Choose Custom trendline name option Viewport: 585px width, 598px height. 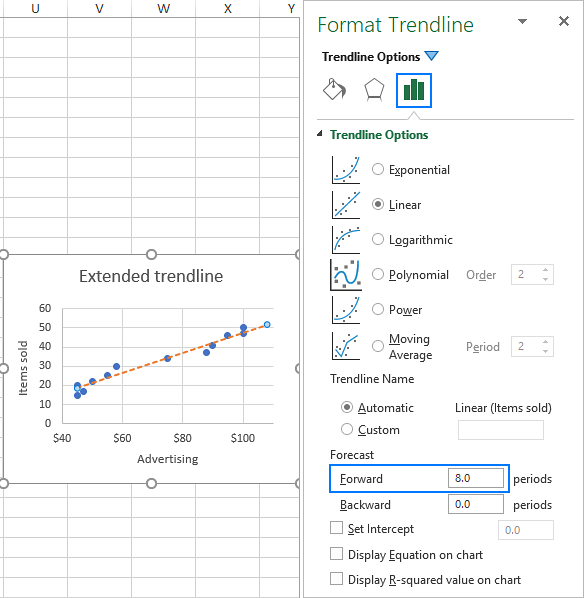click(347, 429)
